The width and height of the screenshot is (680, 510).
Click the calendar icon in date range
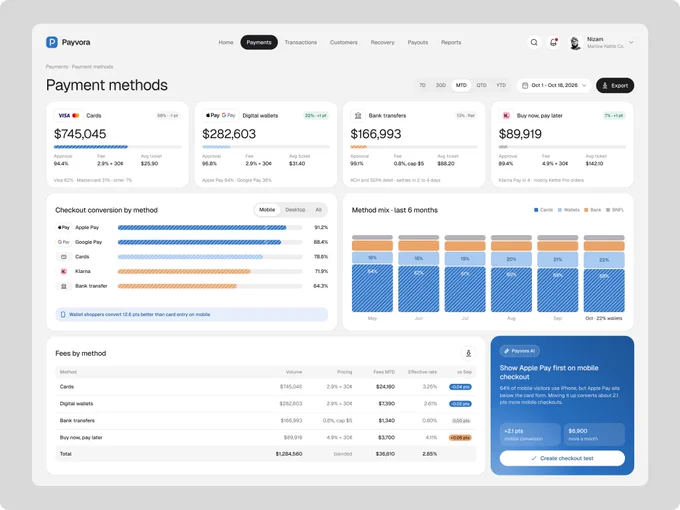(525, 85)
